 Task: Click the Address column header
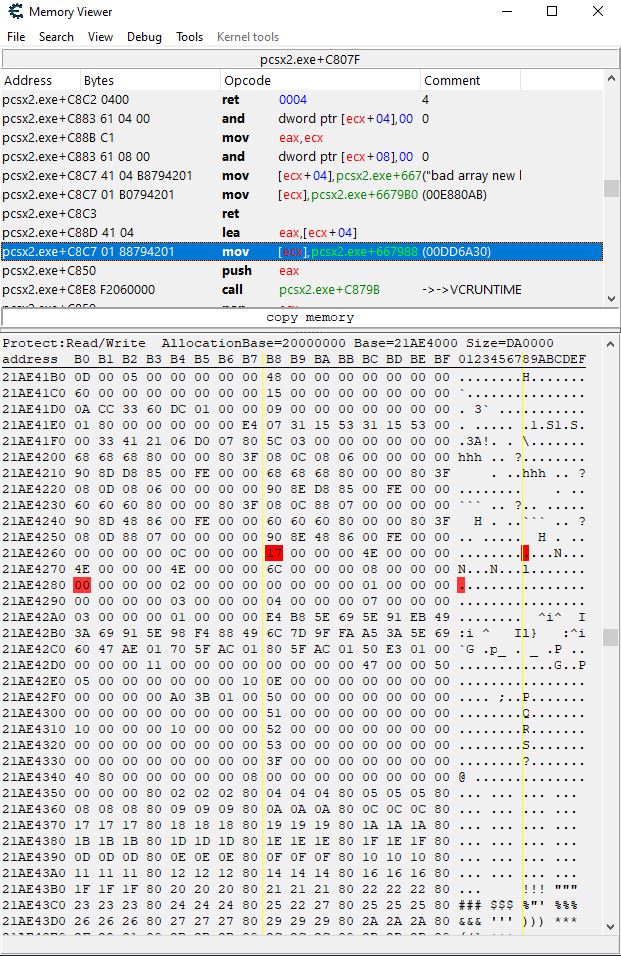(x=28, y=80)
